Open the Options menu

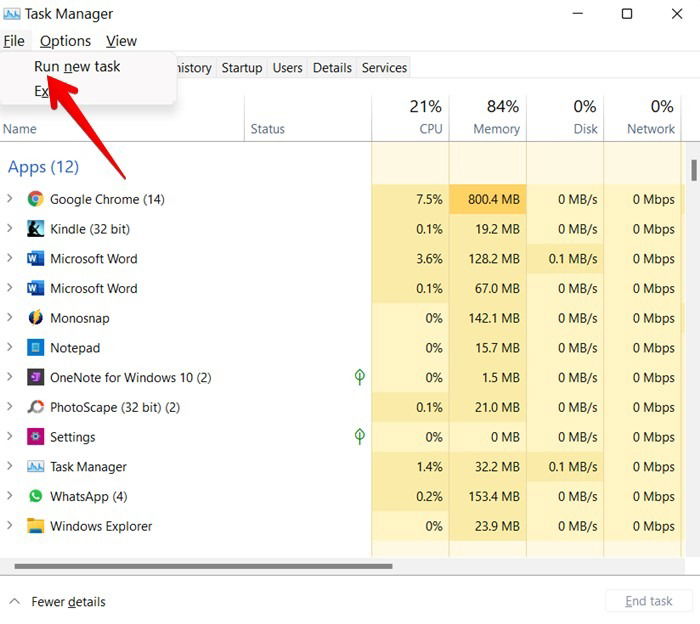click(x=65, y=41)
